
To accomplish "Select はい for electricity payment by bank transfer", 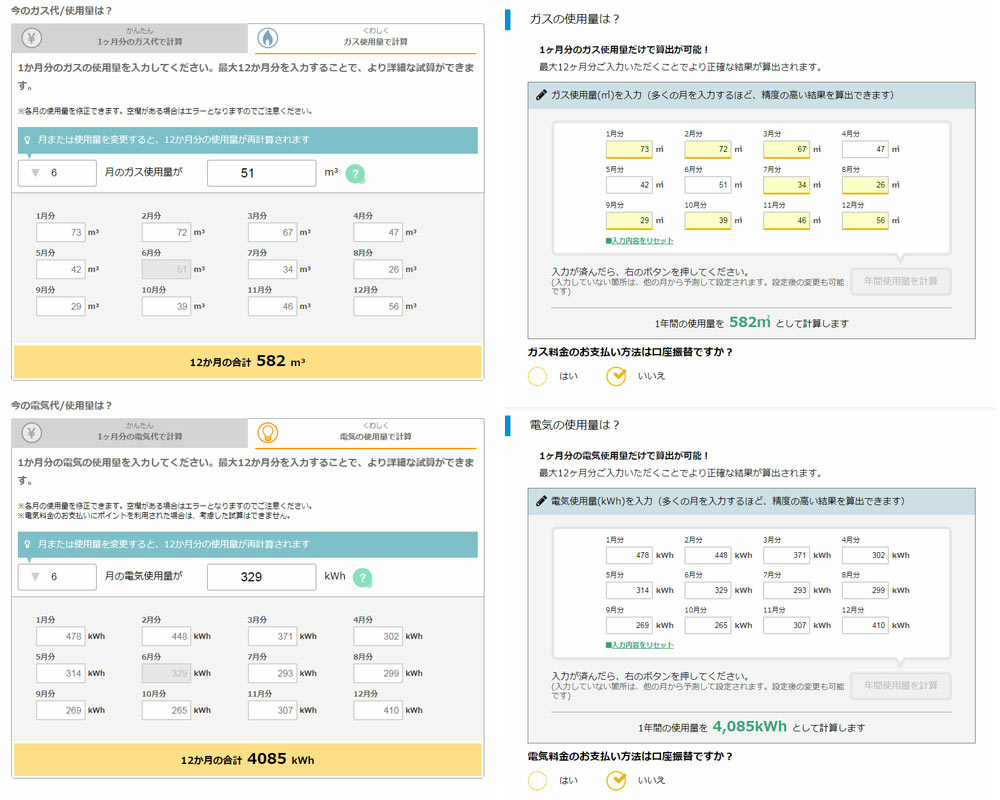I will tap(538, 780).
